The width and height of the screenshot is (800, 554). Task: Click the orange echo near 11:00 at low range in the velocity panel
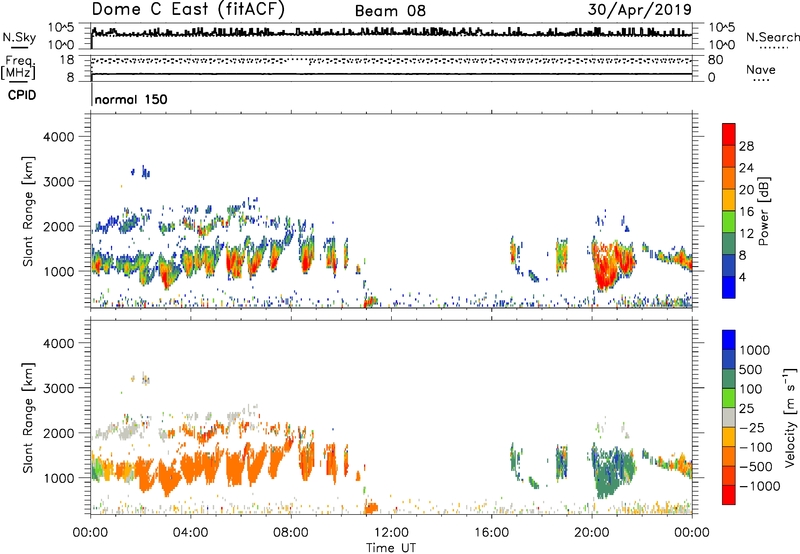[370, 508]
